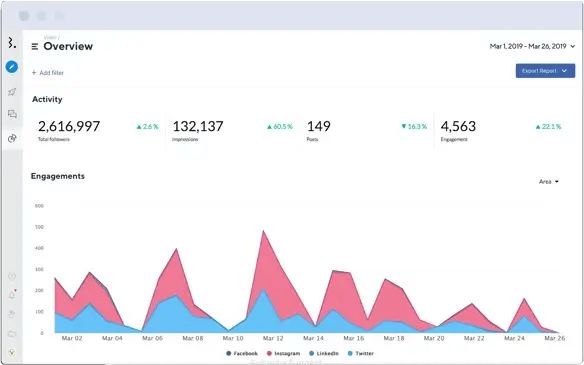Click the breadcrumb above Overview title
Viewport: 584px width, 365px height.
[51, 37]
